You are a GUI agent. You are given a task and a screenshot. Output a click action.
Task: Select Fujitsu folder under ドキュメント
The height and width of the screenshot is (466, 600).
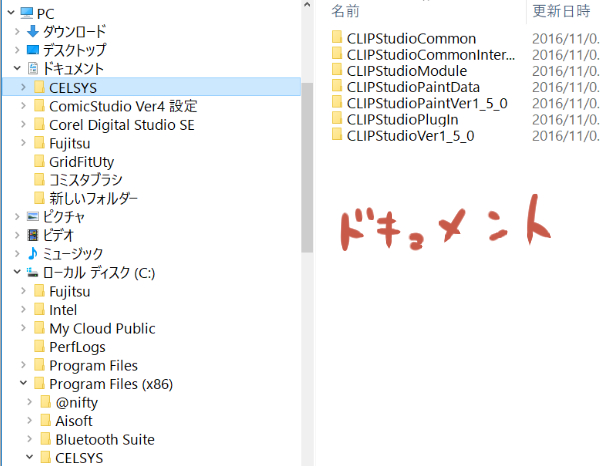70,143
